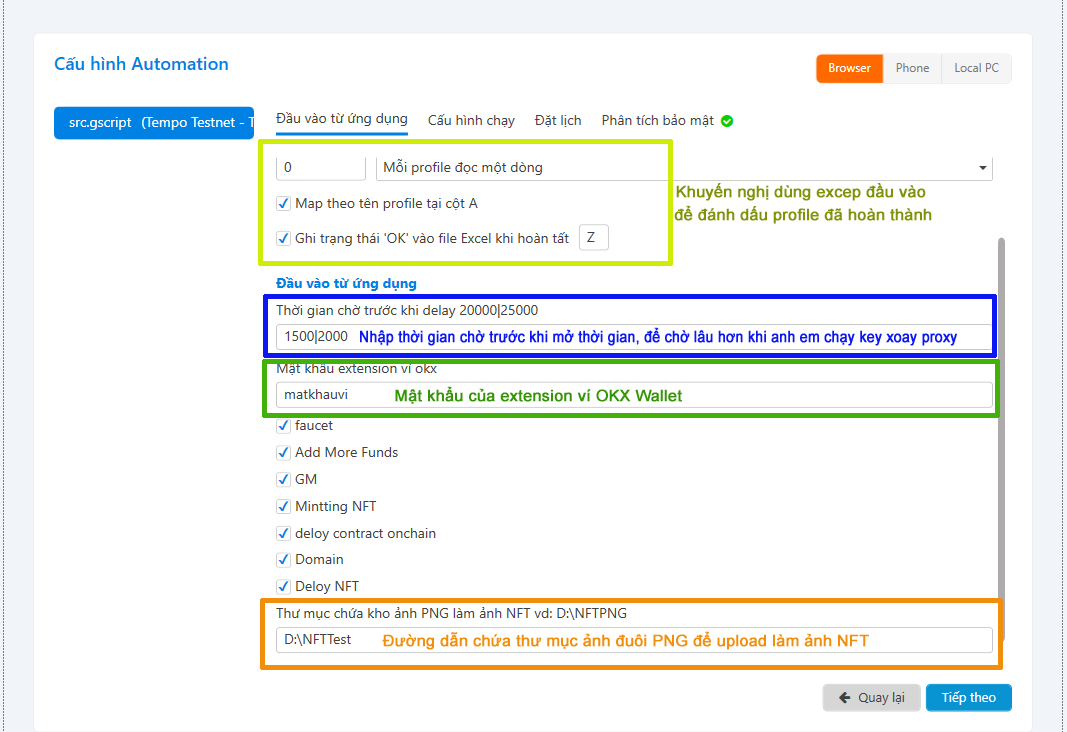Image resolution: width=1067 pixels, height=732 pixels.
Task: Toggle the Deloy NFT checkbox
Action: 284,587
